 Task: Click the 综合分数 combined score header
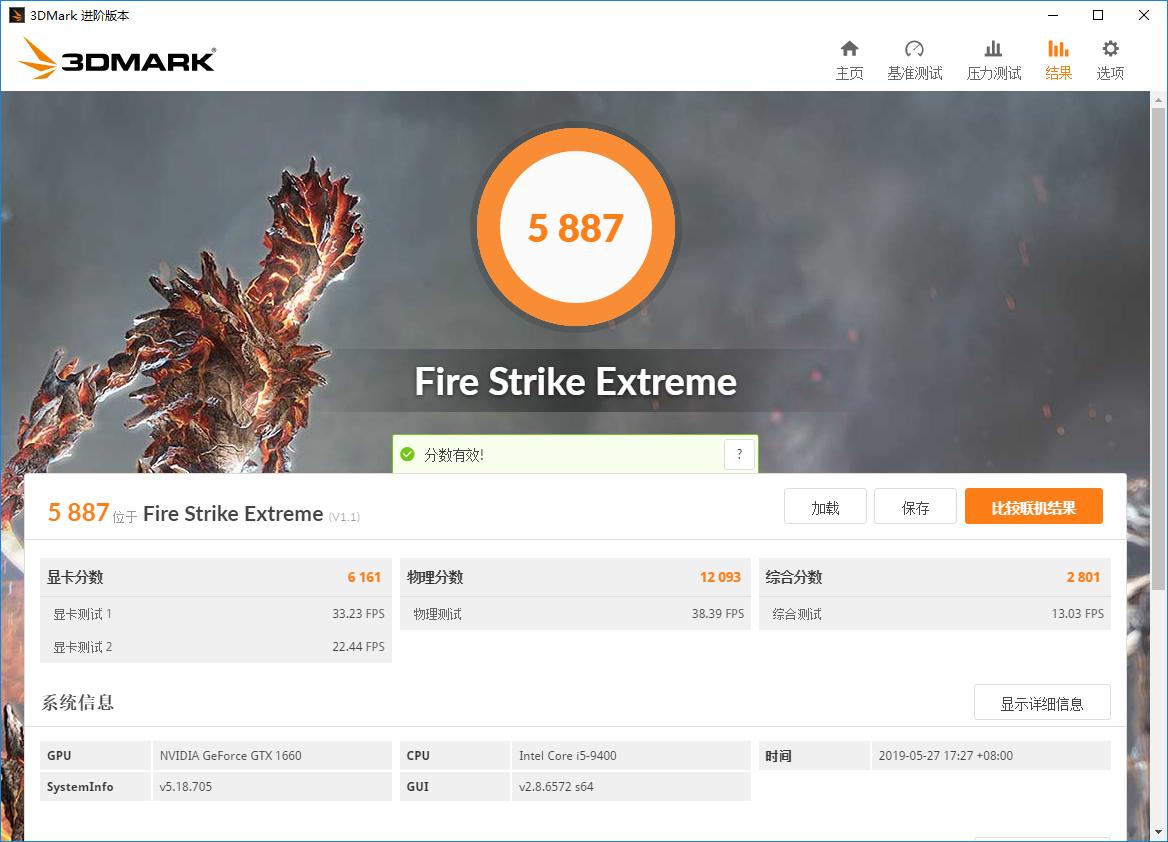(x=794, y=577)
